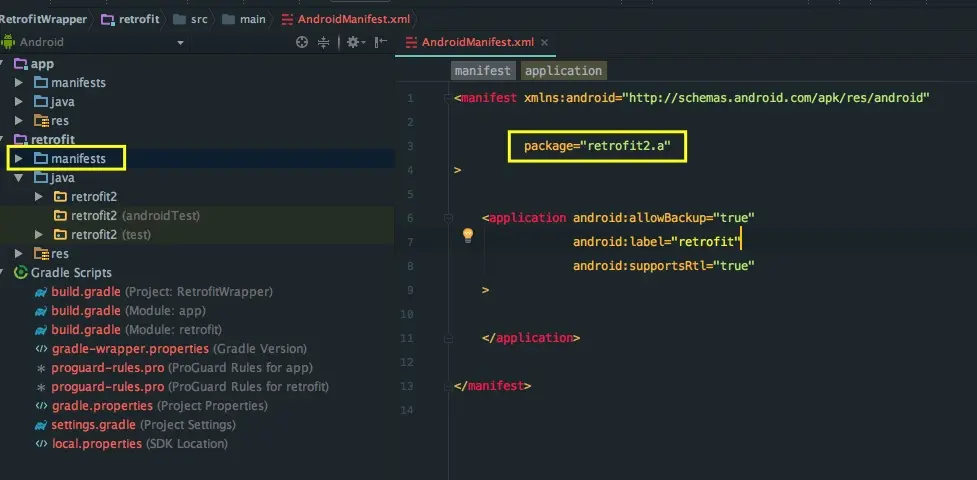This screenshot has height=480, width=977.
Task: Click the intention lightbulb icon
Action: click(468, 235)
